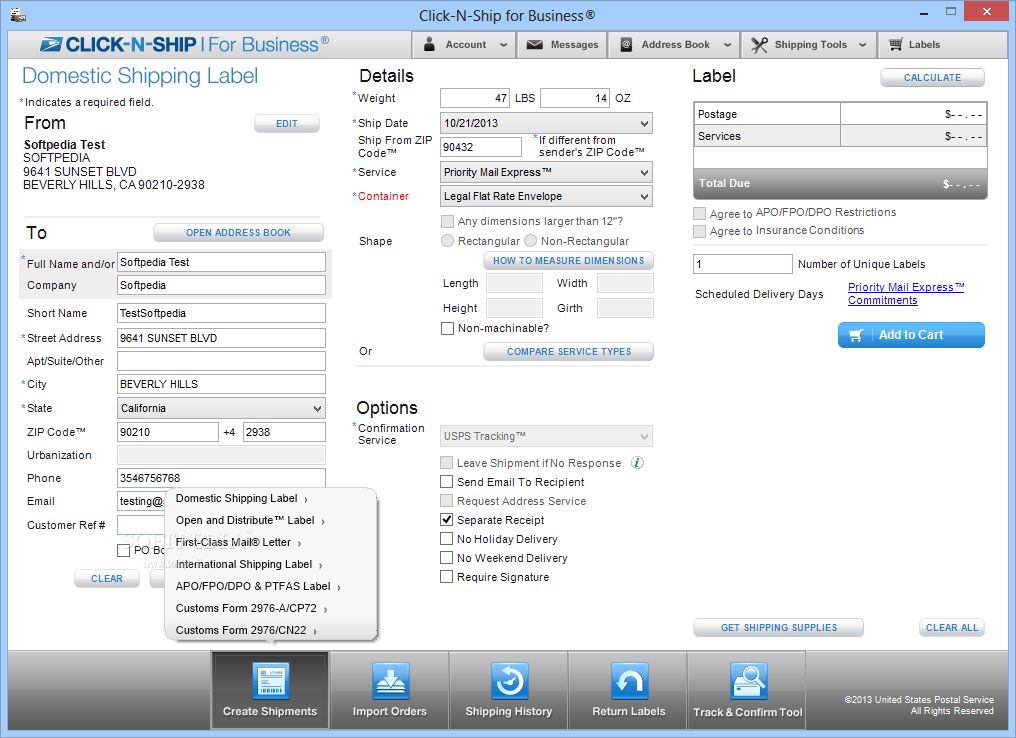Click GET SHIPPING SUPPLIES button

tap(779, 628)
